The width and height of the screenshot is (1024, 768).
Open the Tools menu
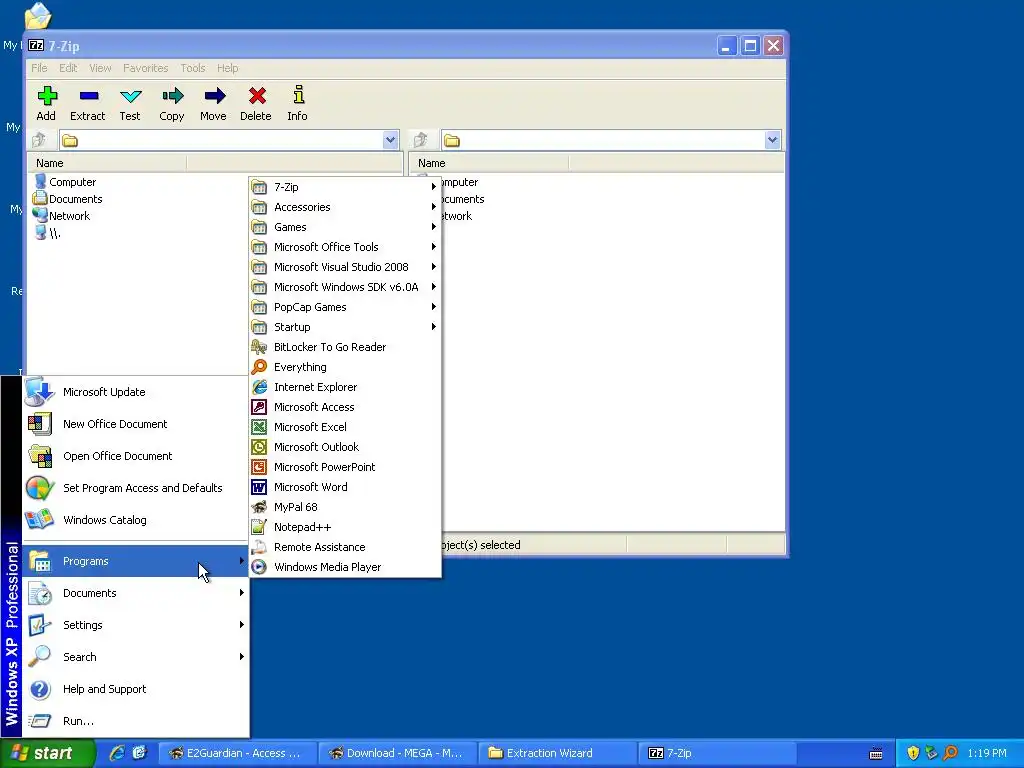coord(193,68)
